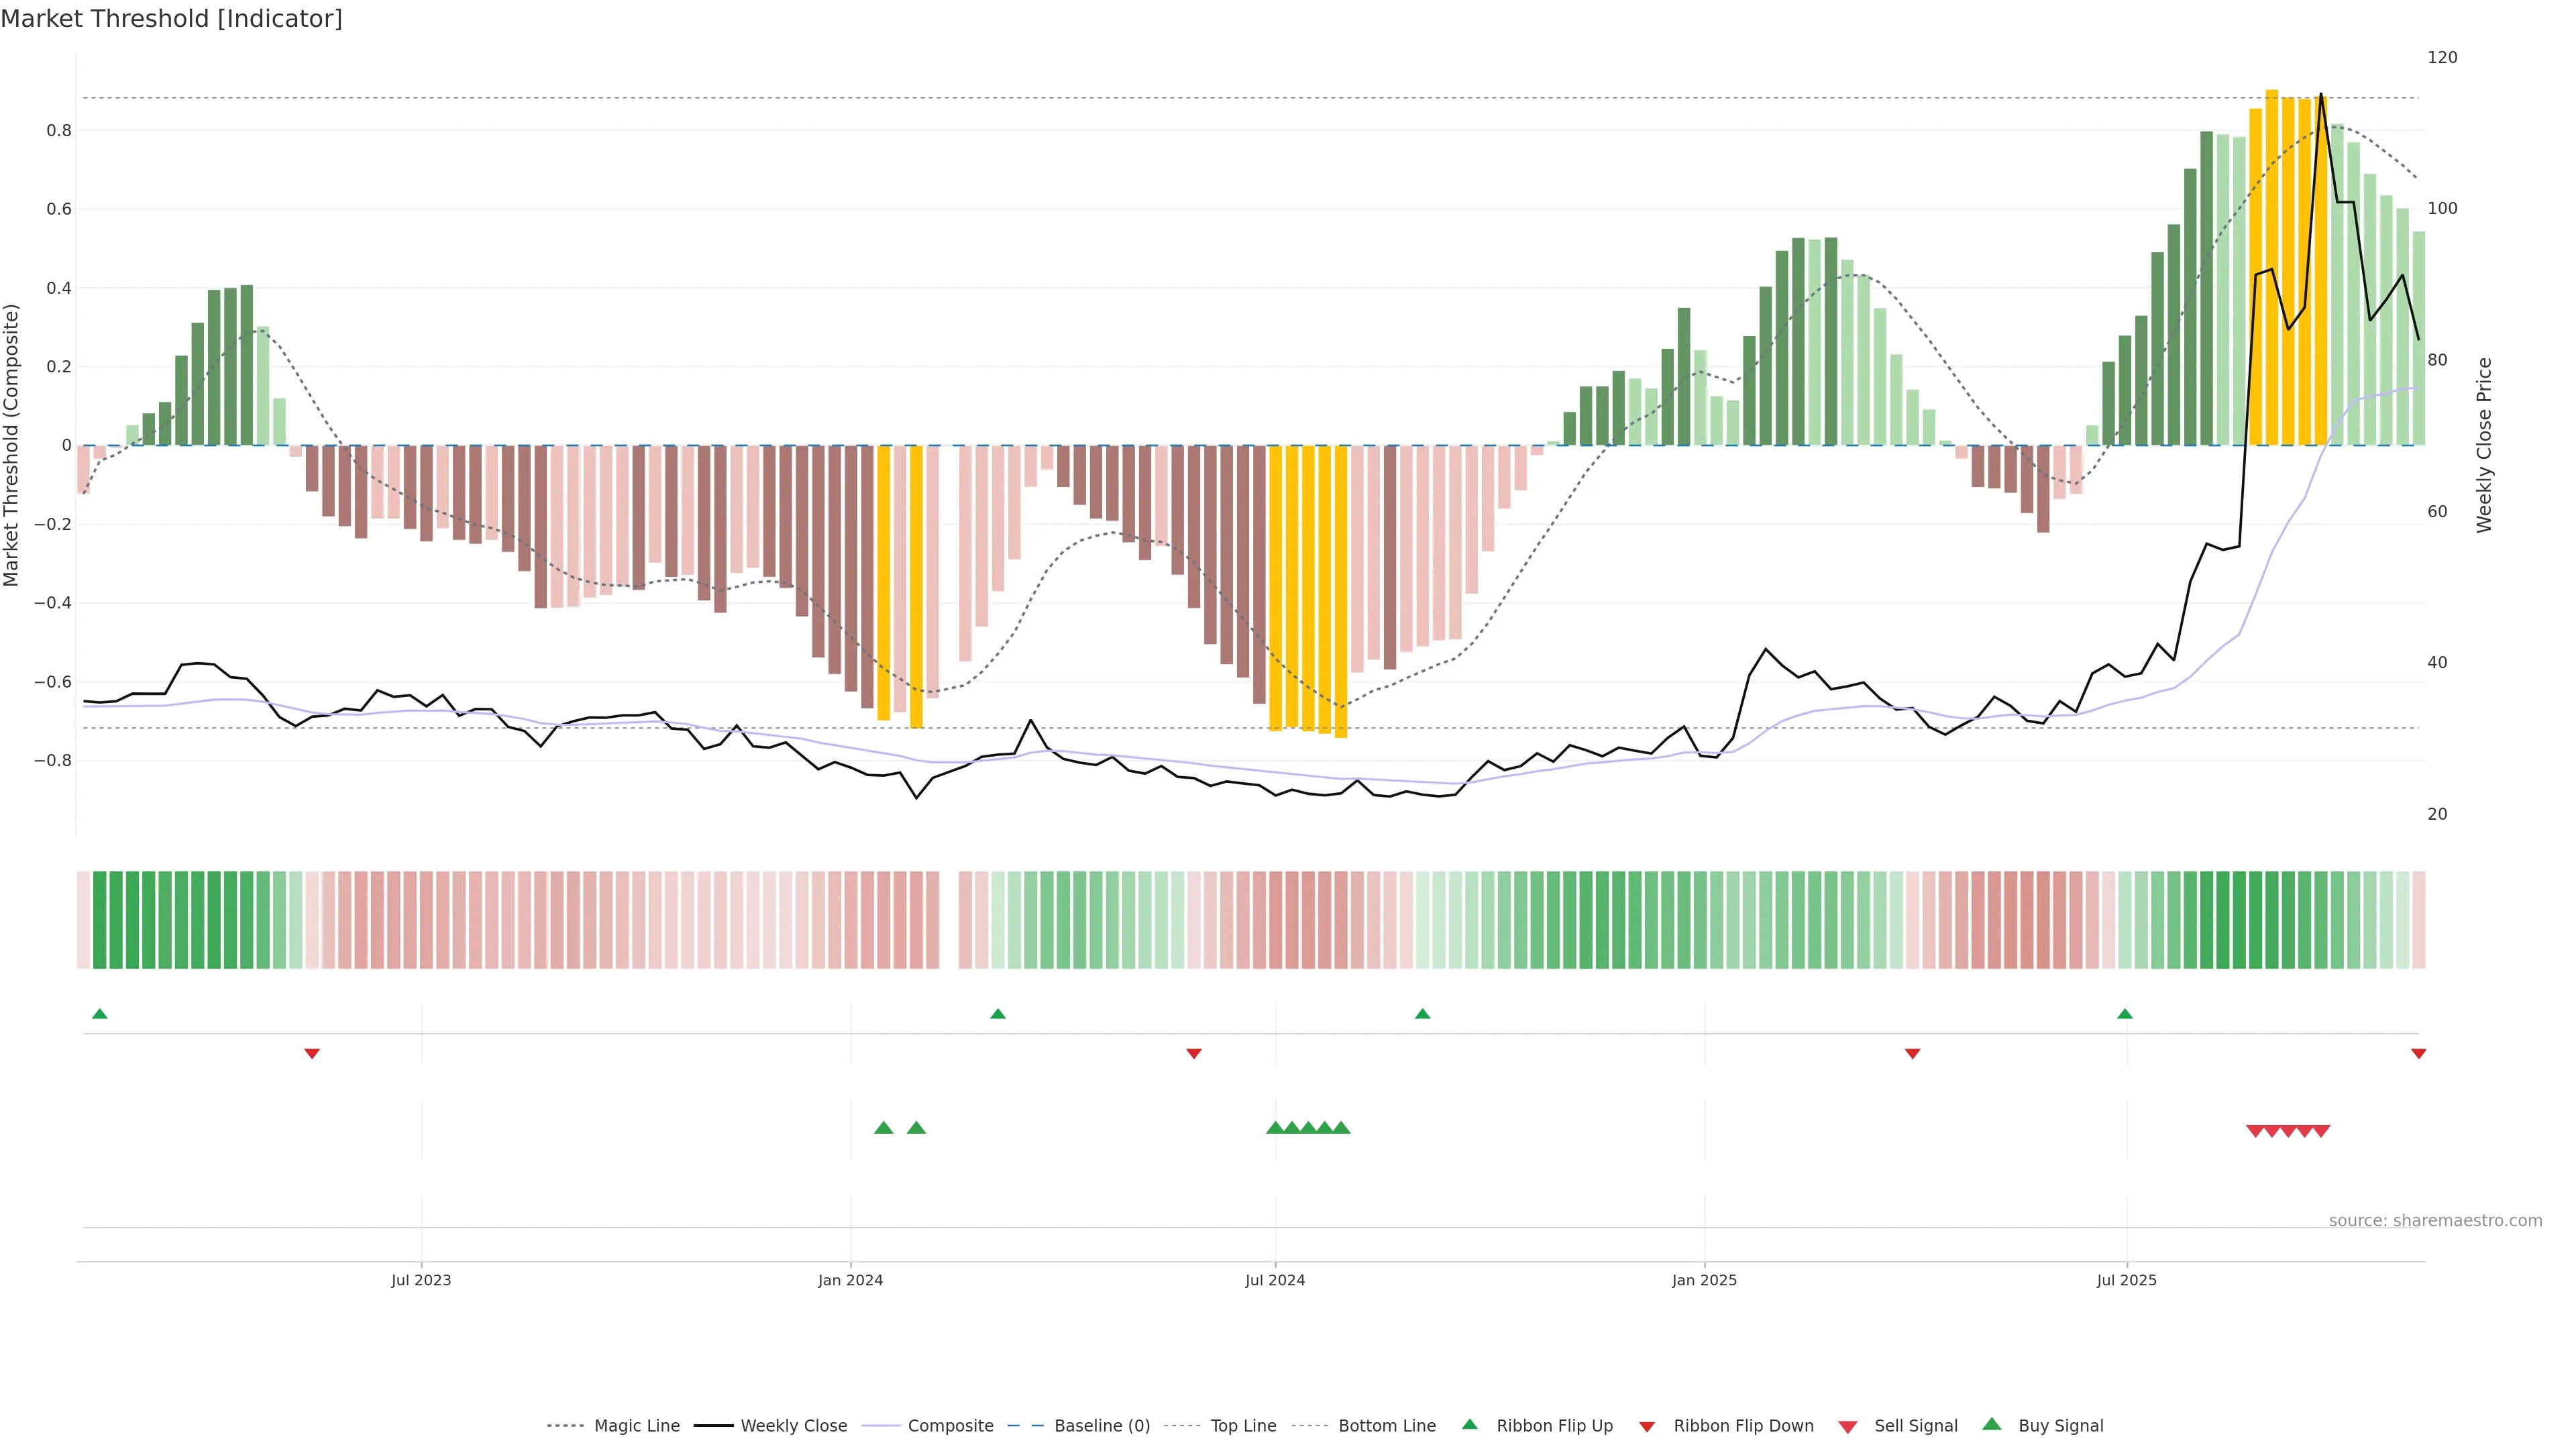Click the Weekly Close Price axis title
Screen dimensions: 2576x1449
pyautogui.click(x=2484, y=445)
